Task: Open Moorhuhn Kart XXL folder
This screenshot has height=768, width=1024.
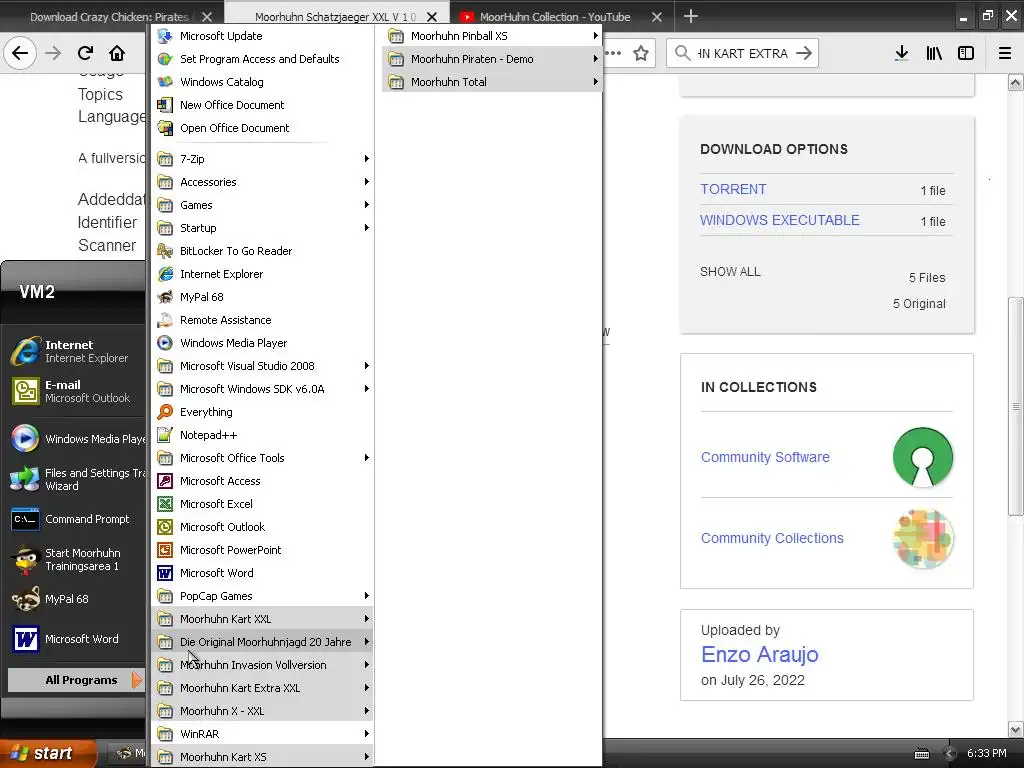Action: 262,619
